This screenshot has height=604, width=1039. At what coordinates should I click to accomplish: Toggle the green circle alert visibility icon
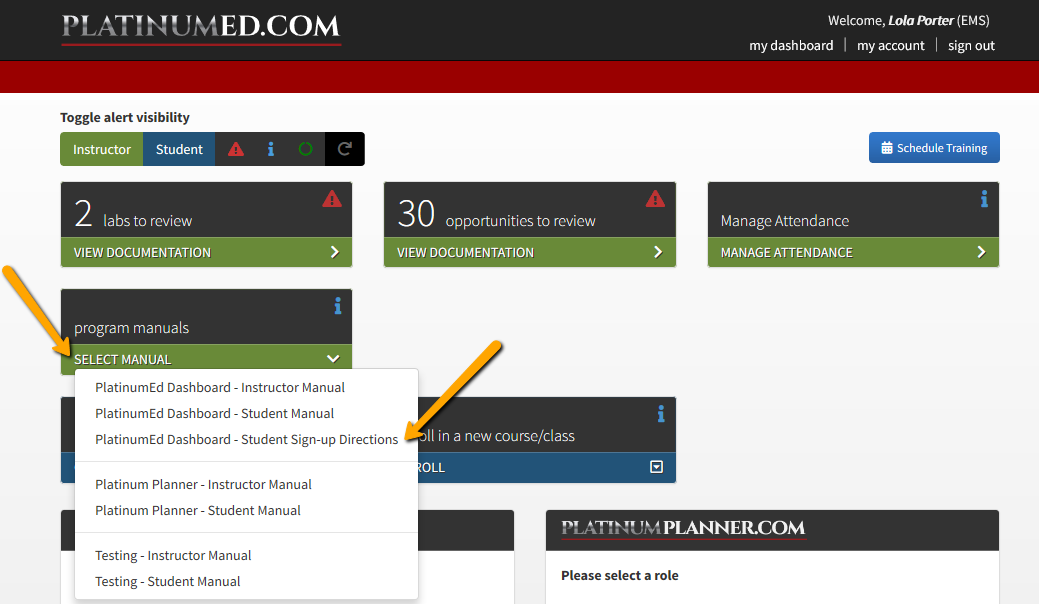tap(305, 148)
